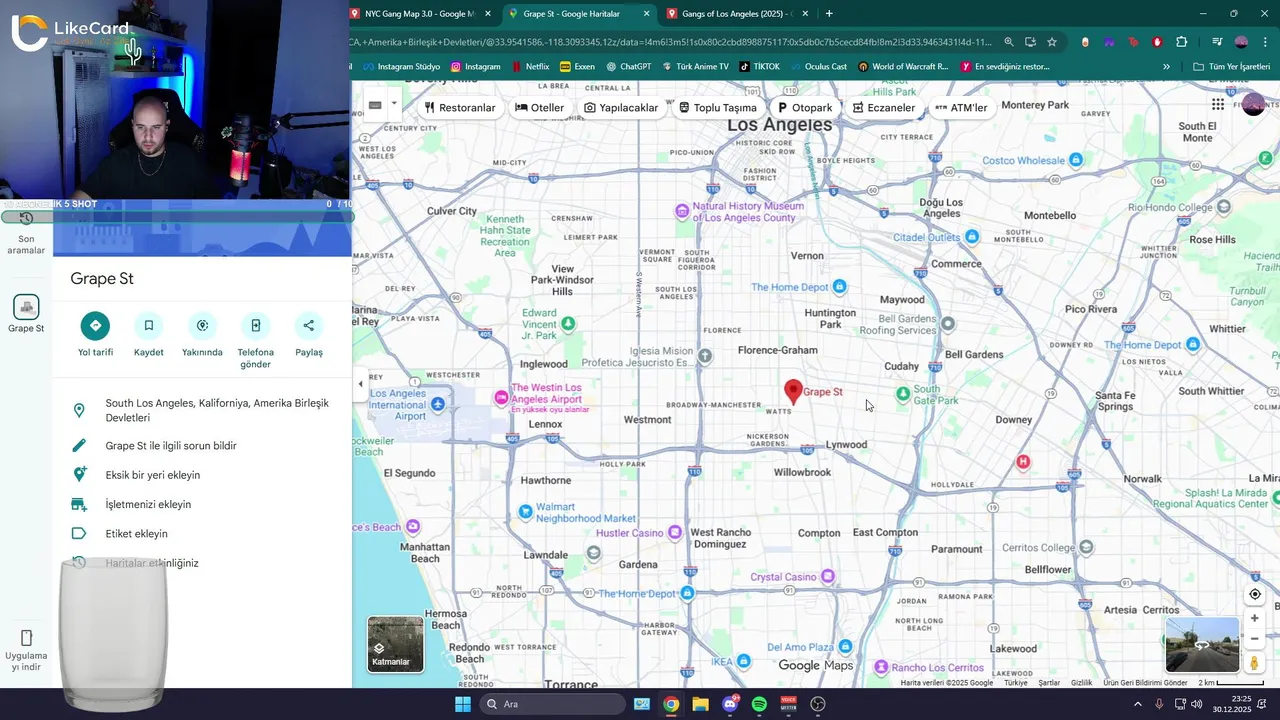Bookmark this page with the star
Image resolution: width=1280 pixels, height=720 pixels.
click(x=1052, y=42)
